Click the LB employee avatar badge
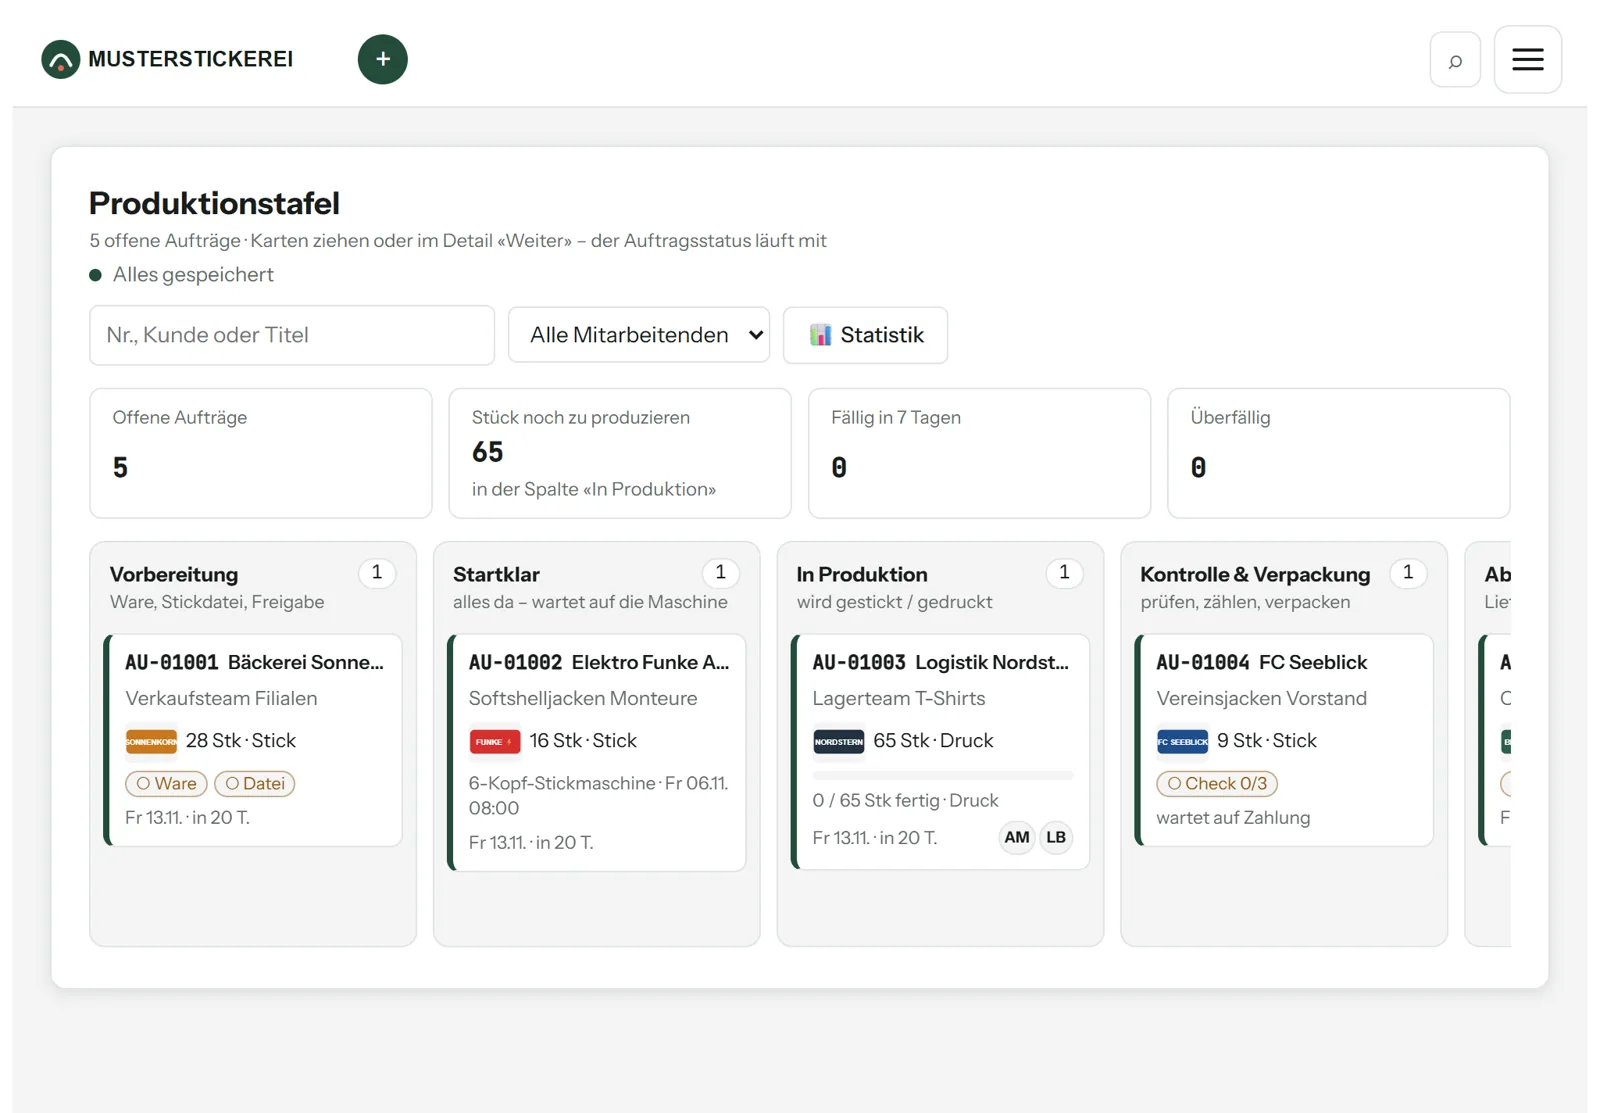Screen dimensions: 1600x1113 tap(1056, 838)
